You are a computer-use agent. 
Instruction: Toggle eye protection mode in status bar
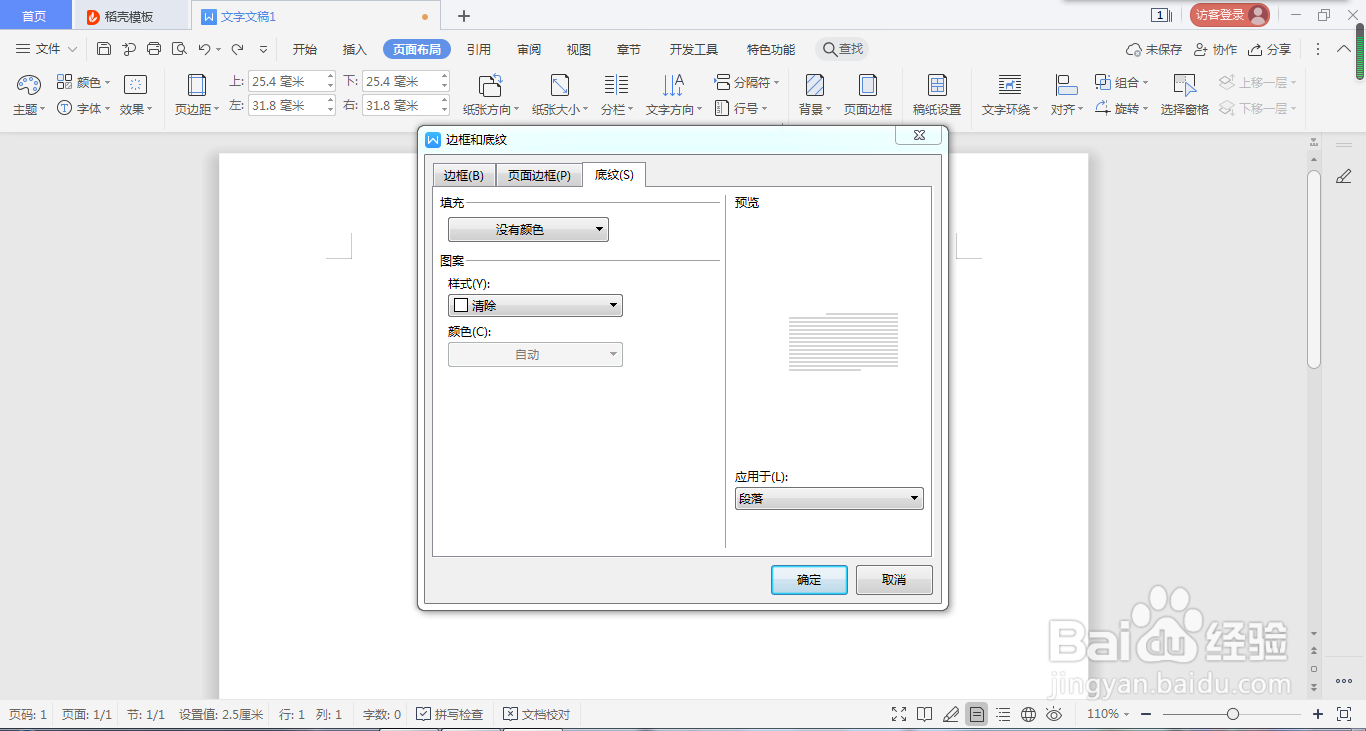(x=1054, y=714)
